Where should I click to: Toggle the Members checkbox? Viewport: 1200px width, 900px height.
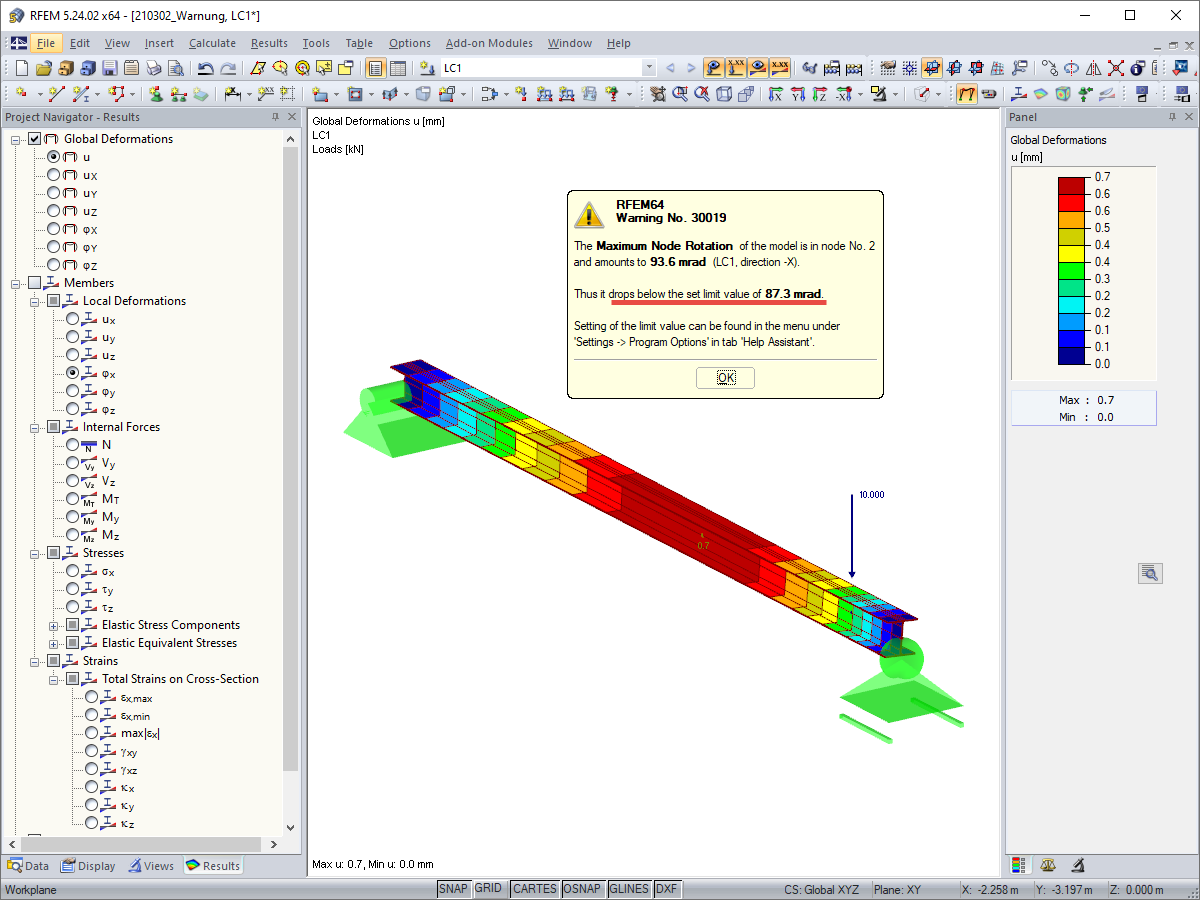[35, 283]
